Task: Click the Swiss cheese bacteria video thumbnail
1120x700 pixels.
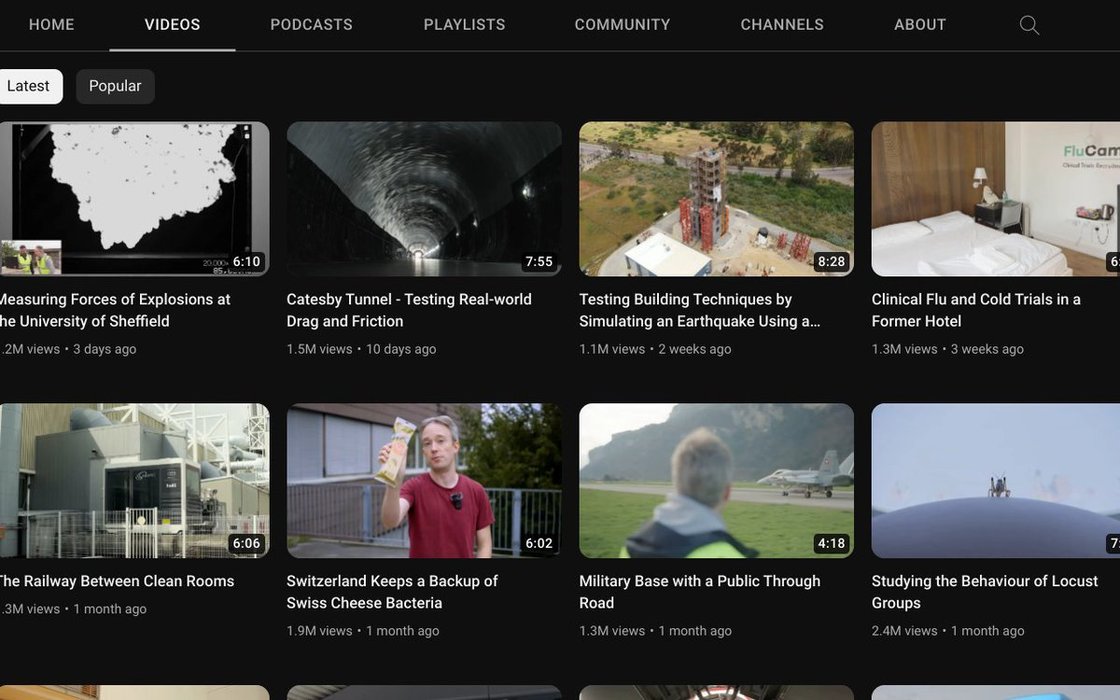Action: (x=424, y=480)
